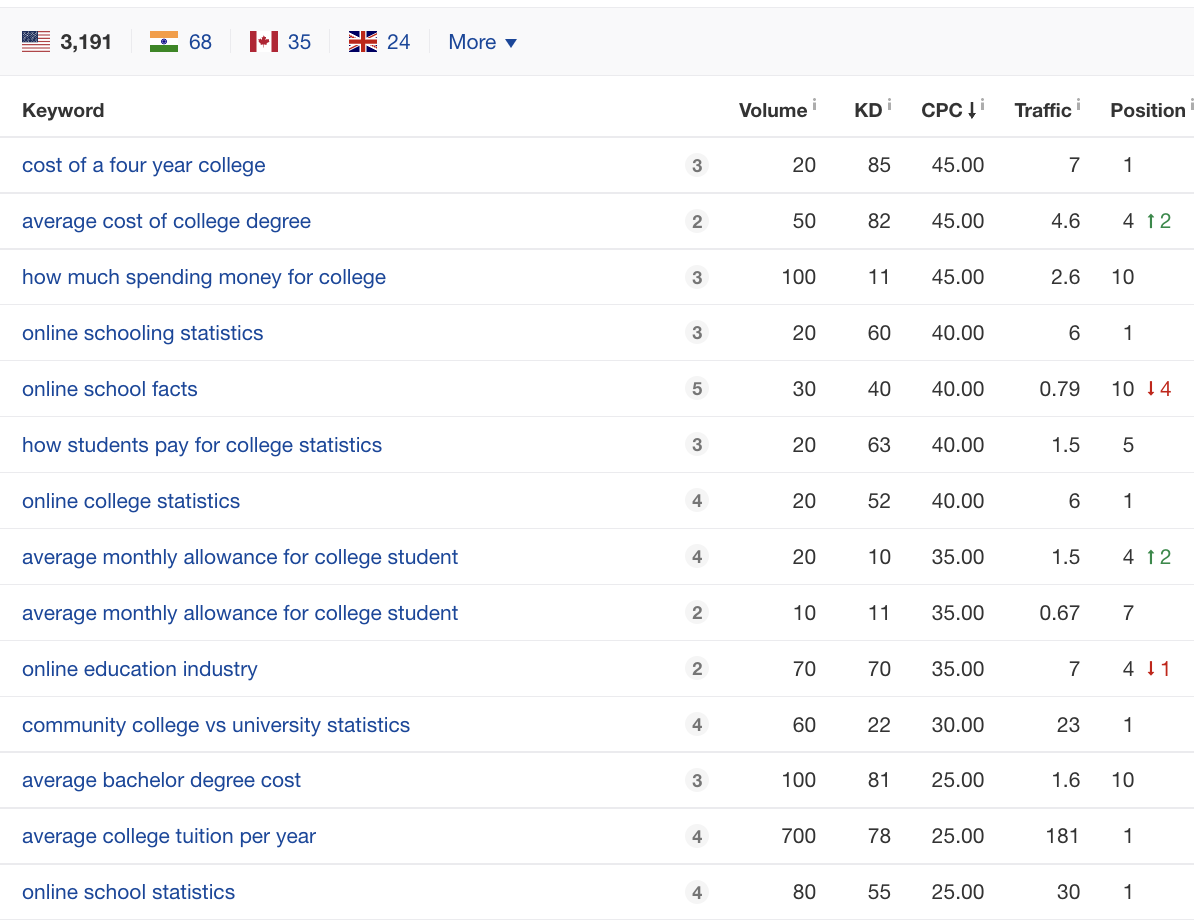1194x920 pixels.
Task: Click the down-1 position change for 'online education industry'
Action: 1158,669
